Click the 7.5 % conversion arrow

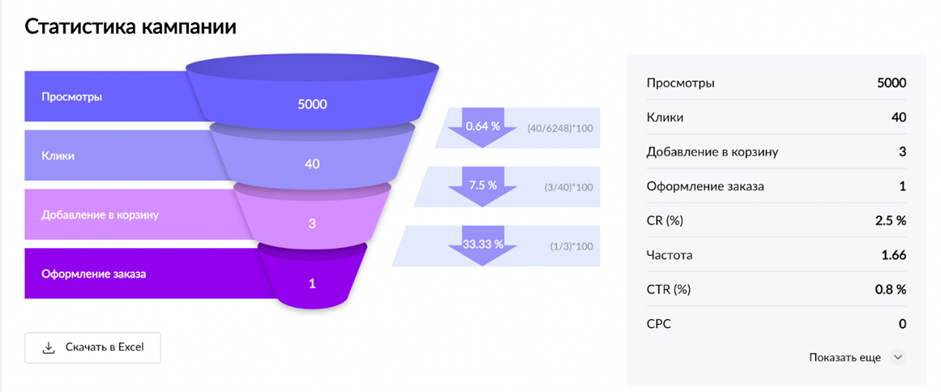click(x=483, y=186)
